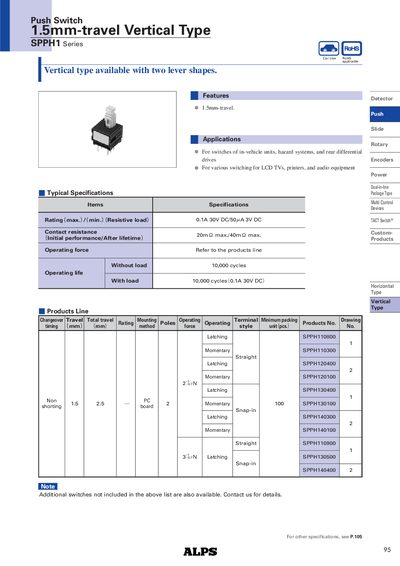Click the minimum packing unit '100' cell
This screenshot has height=566, width=400.
point(279,404)
